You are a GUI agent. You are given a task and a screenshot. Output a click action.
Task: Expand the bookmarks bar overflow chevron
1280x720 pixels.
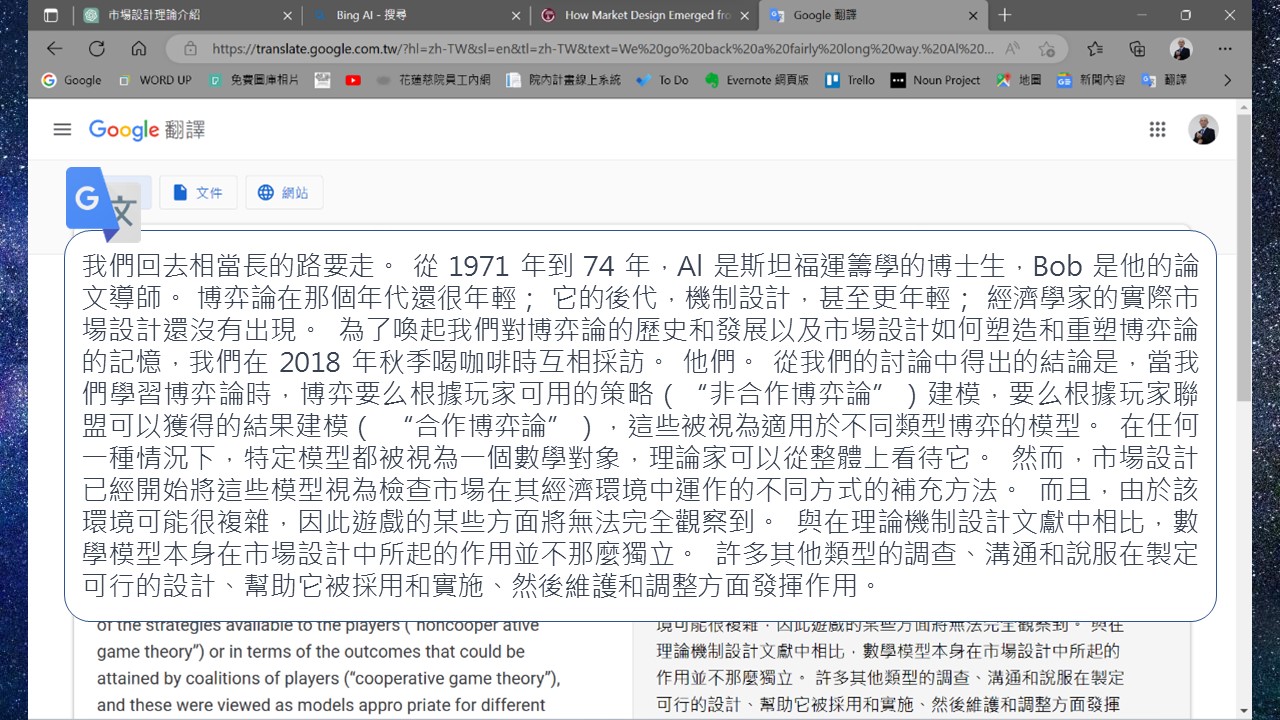[1227, 80]
